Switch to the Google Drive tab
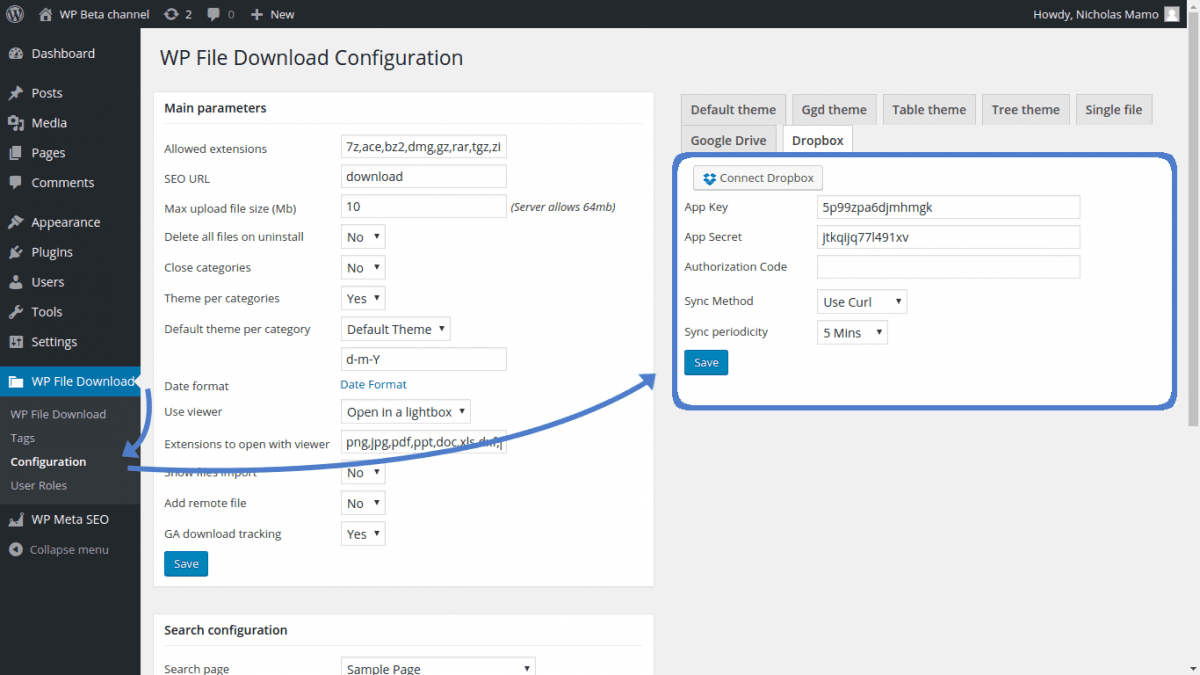Image resolution: width=1200 pixels, height=675 pixels. (x=728, y=141)
